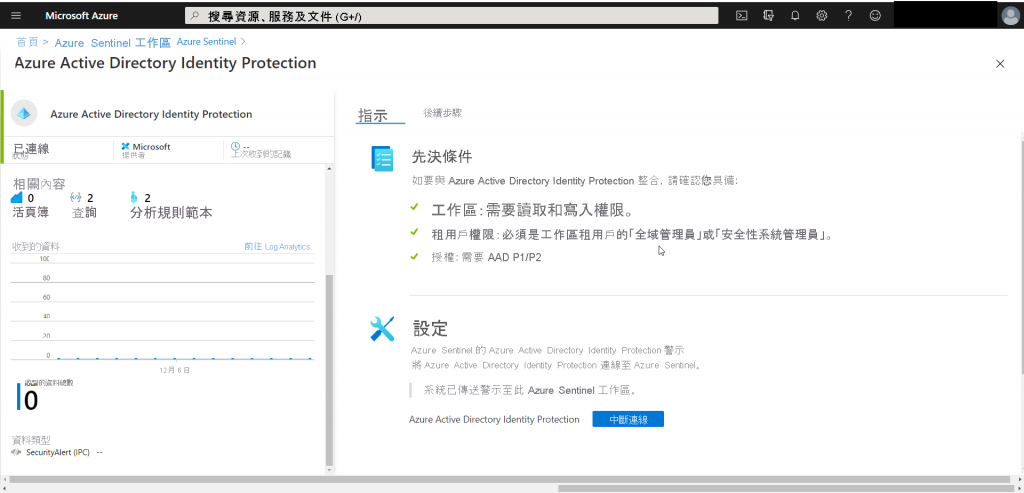
Task: Click the 系統已傳送警示 message text
Action: tap(530, 390)
